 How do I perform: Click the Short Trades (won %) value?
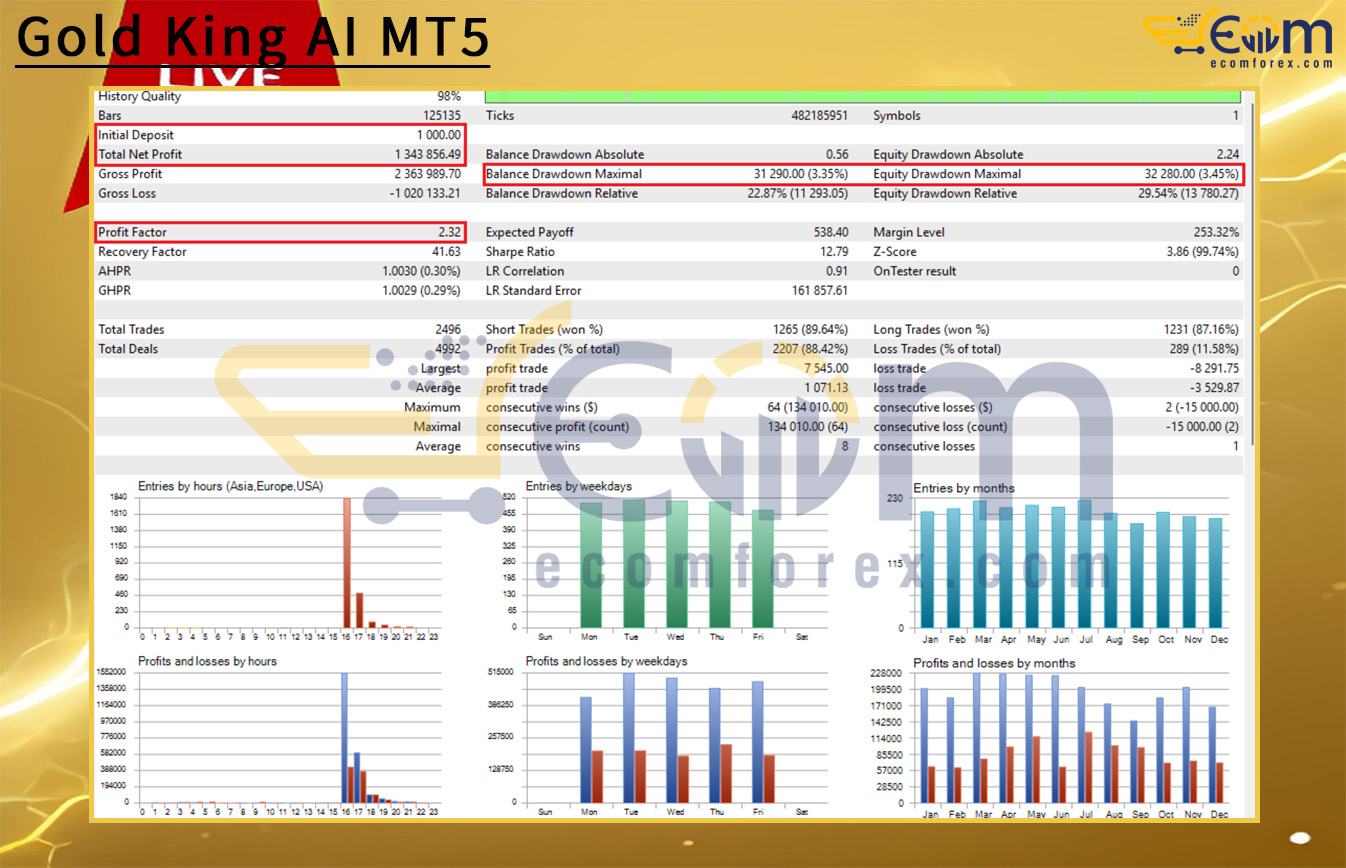pyautogui.click(x=811, y=329)
